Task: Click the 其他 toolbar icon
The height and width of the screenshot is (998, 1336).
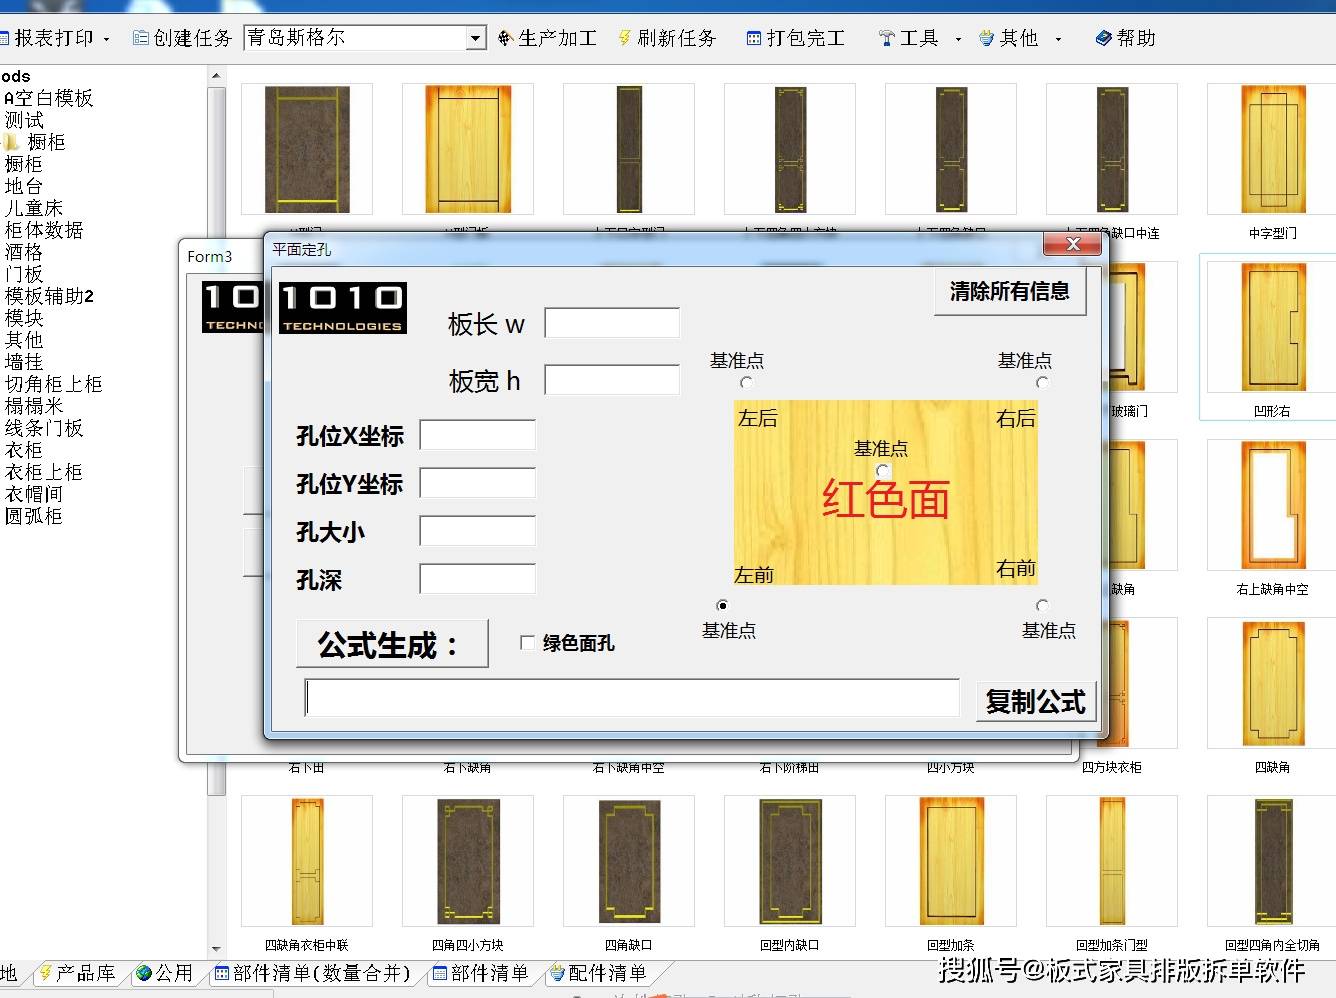Action: [987, 38]
